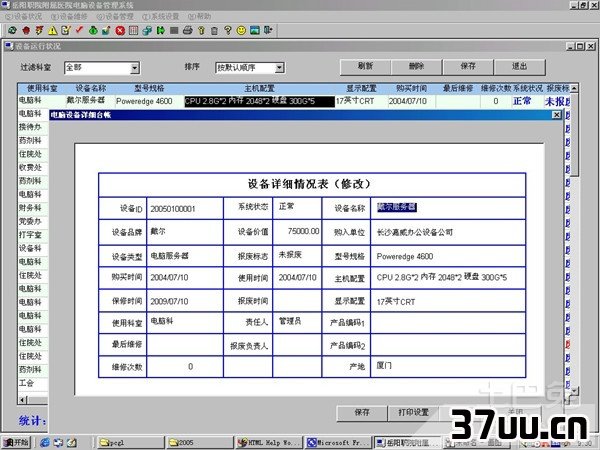Click the trash bin toolbar icon
600x450 pixels.
tap(214, 30)
